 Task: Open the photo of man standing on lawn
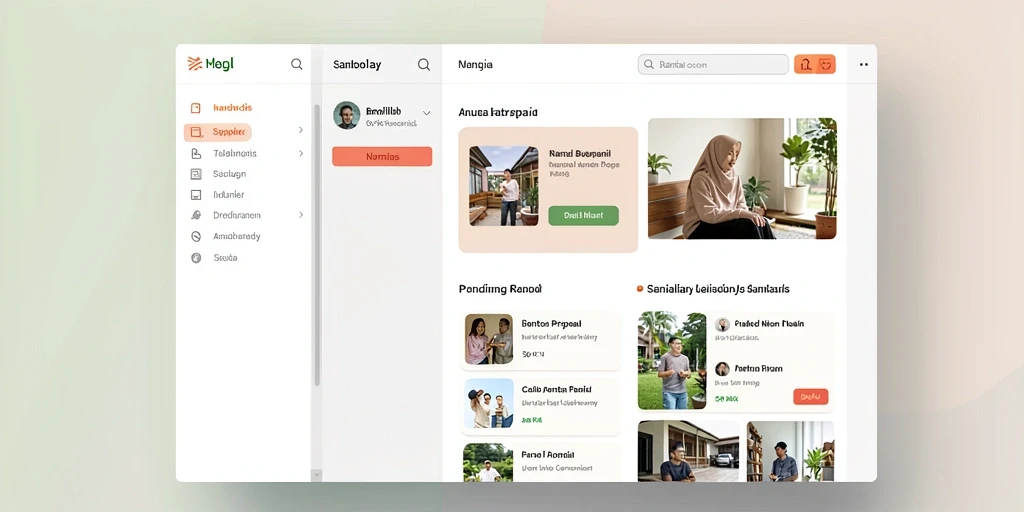(672, 360)
